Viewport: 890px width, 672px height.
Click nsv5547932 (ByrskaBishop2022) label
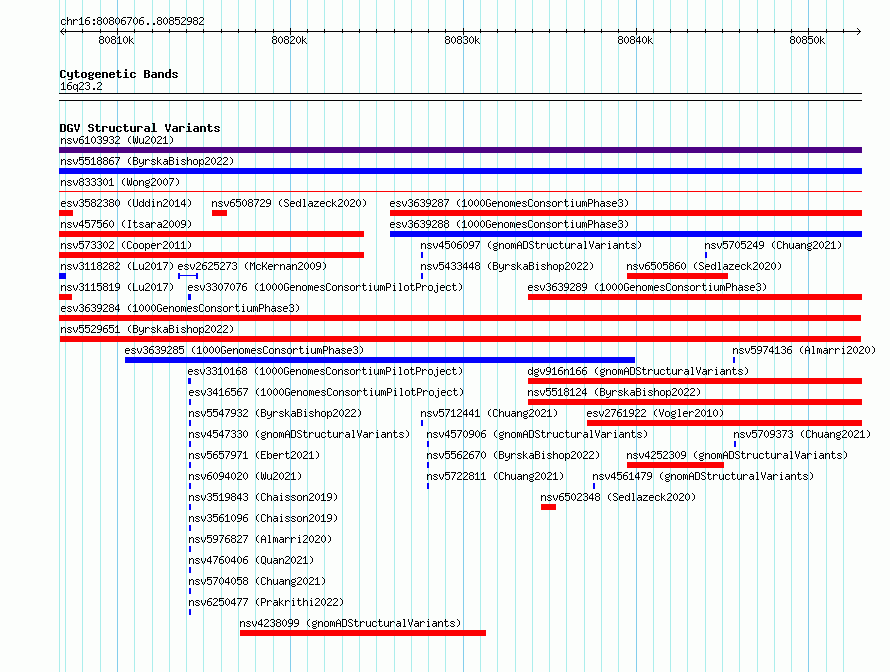point(275,413)
